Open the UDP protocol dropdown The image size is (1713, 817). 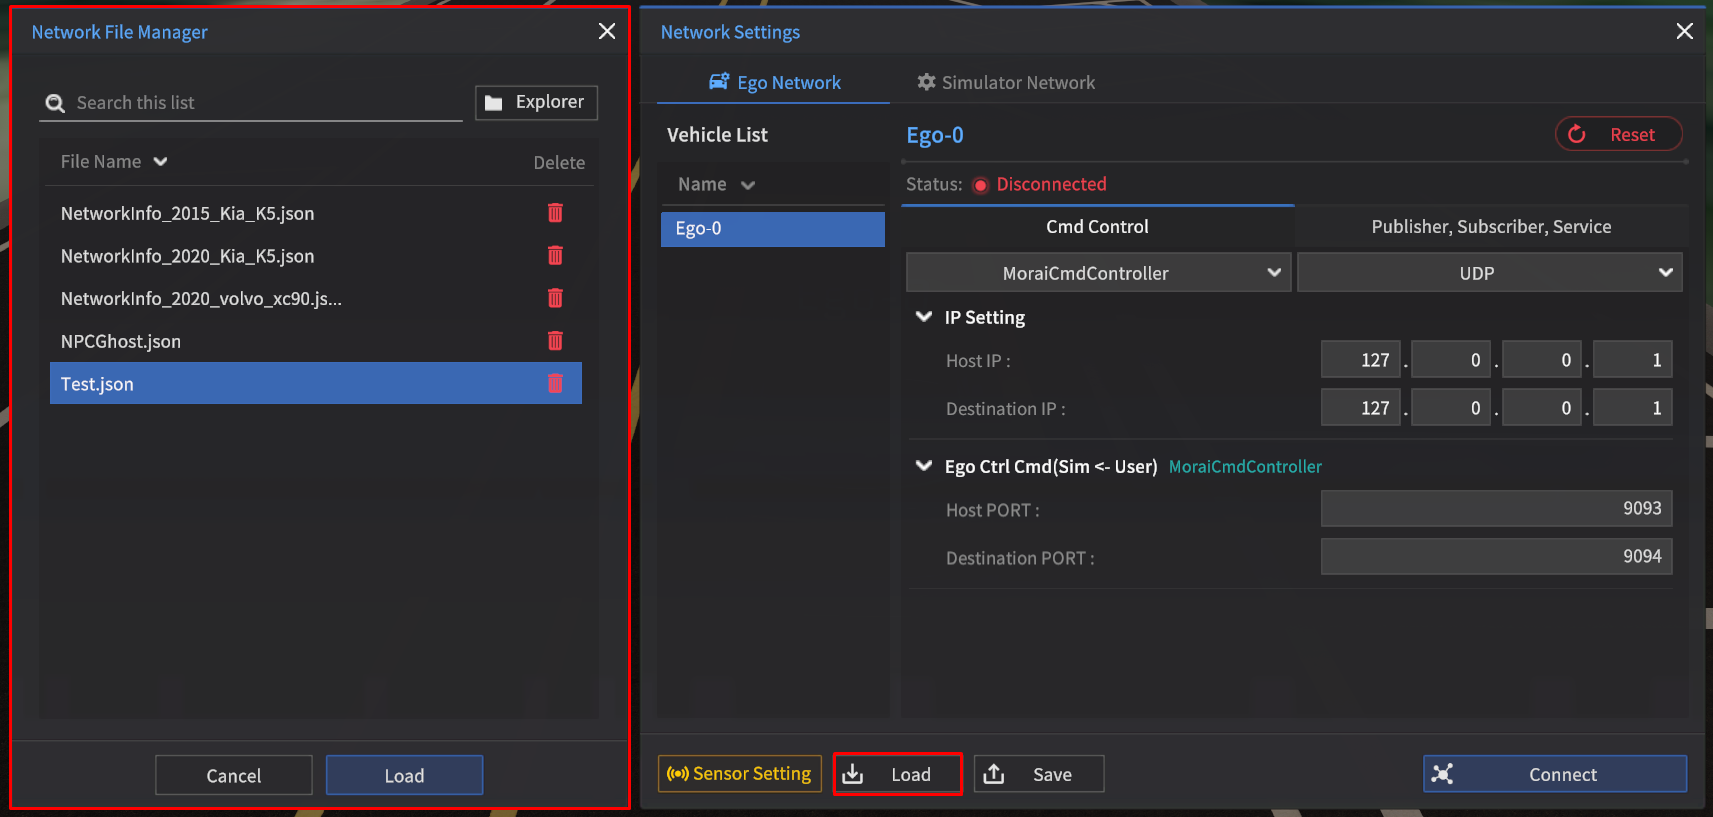[1489, 273]
